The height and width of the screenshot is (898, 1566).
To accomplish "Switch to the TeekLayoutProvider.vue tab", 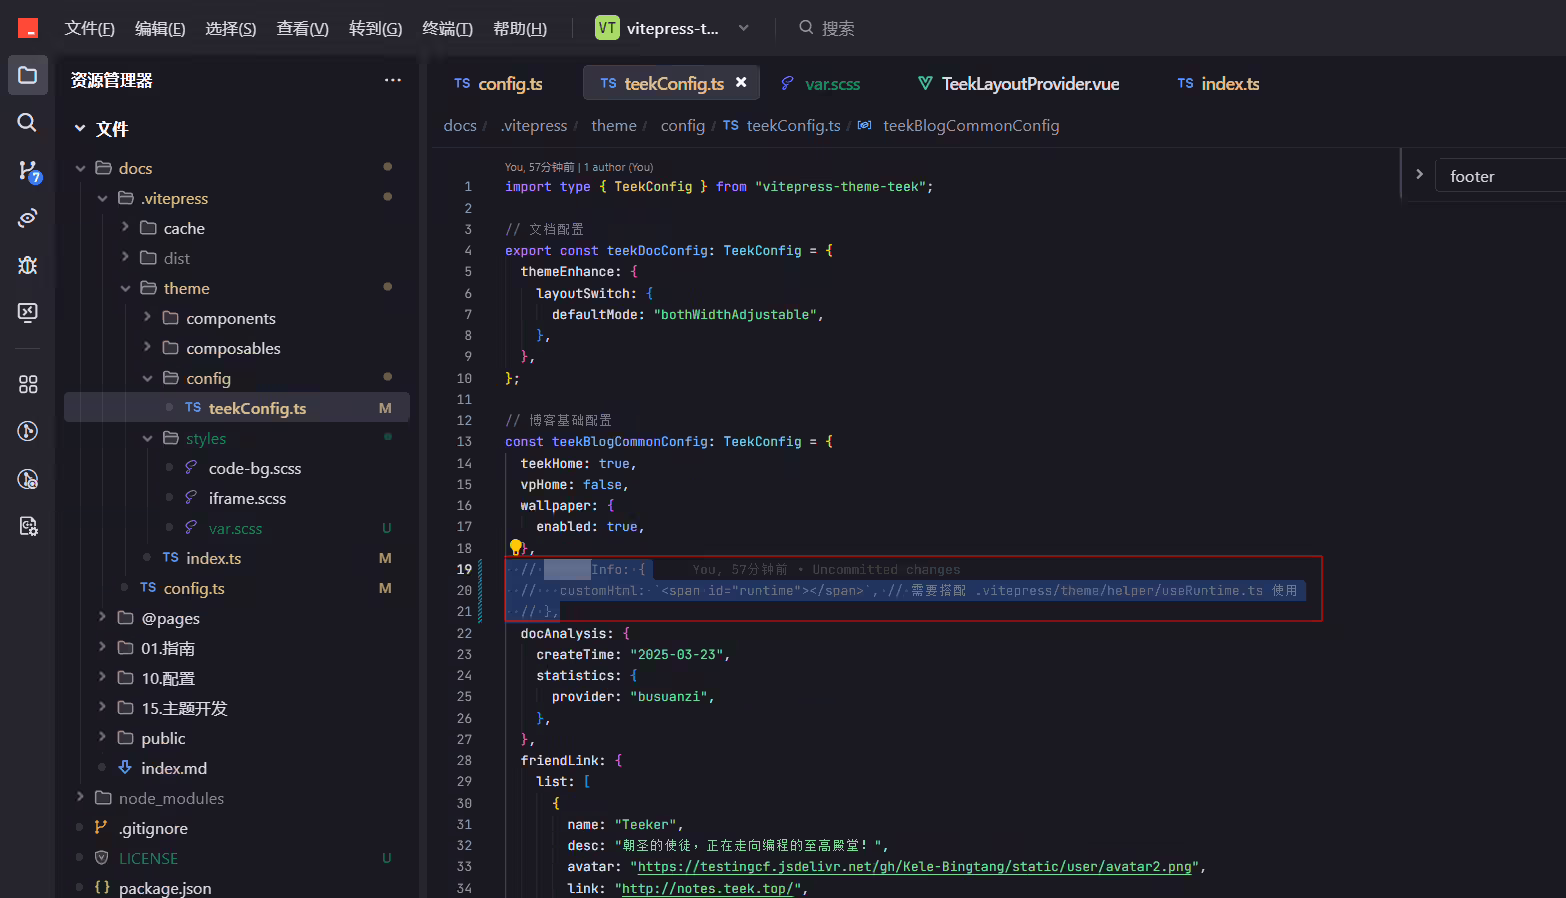I will pos(1018,83).
